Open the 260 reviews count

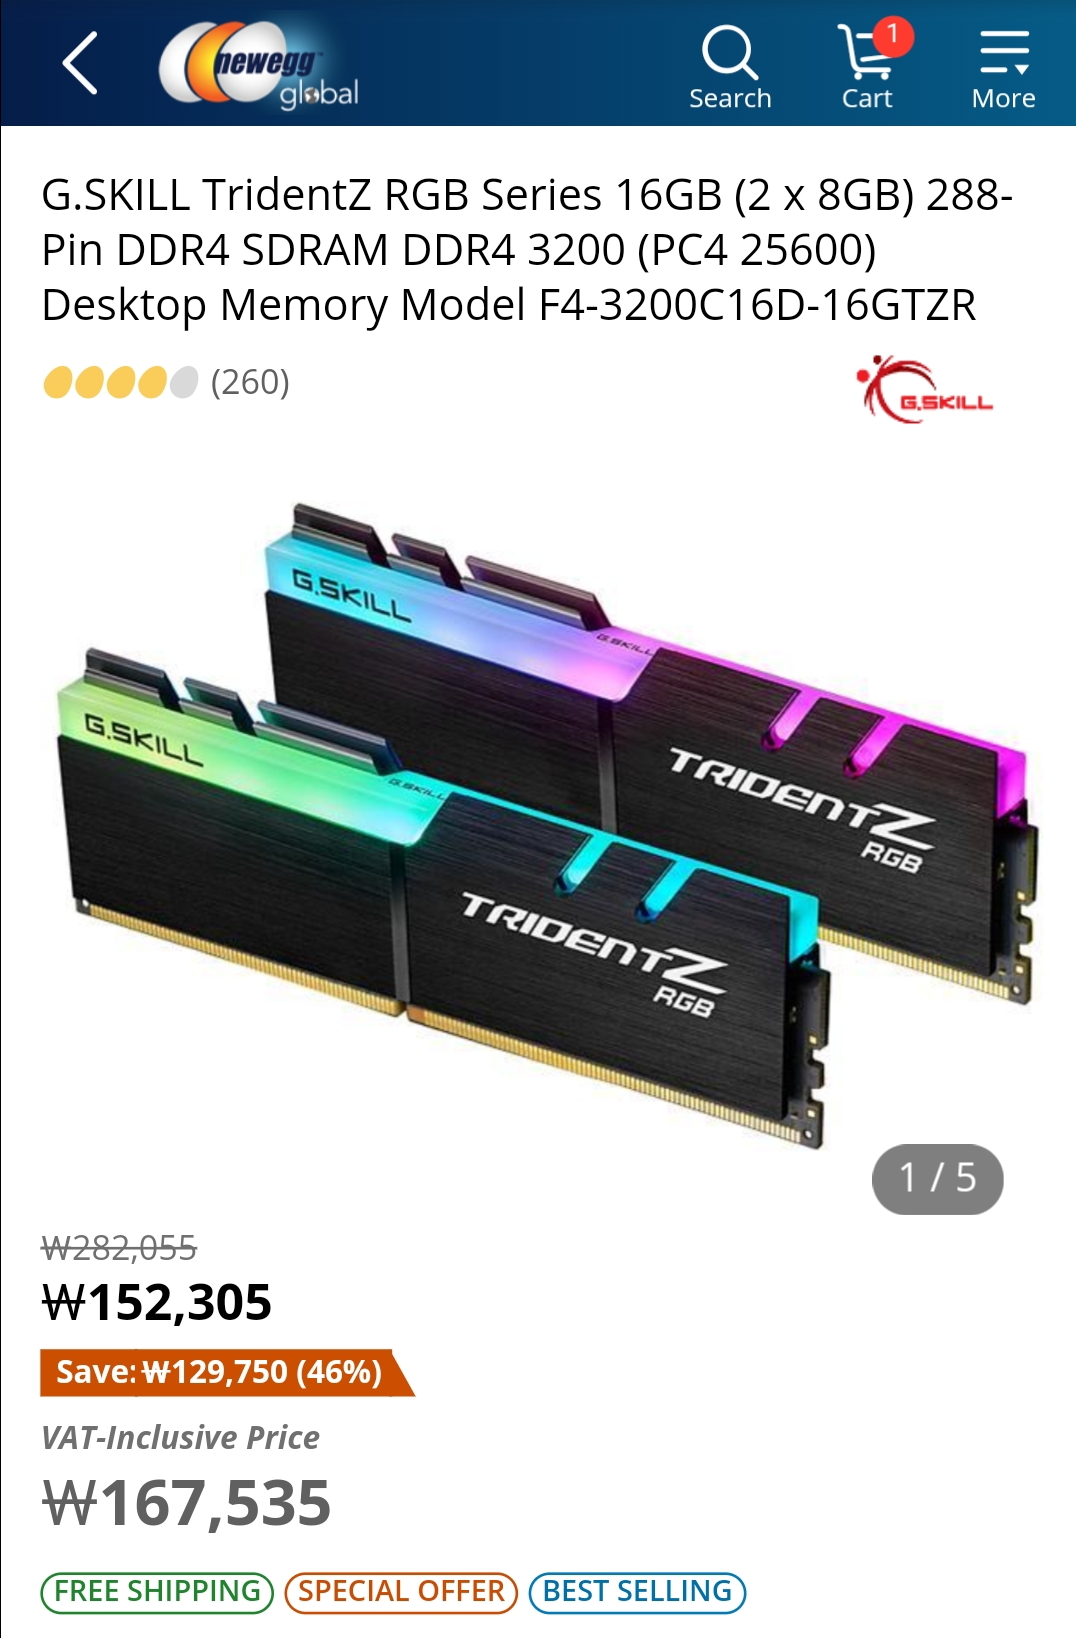pyautogui.click(x=250, y=382)
